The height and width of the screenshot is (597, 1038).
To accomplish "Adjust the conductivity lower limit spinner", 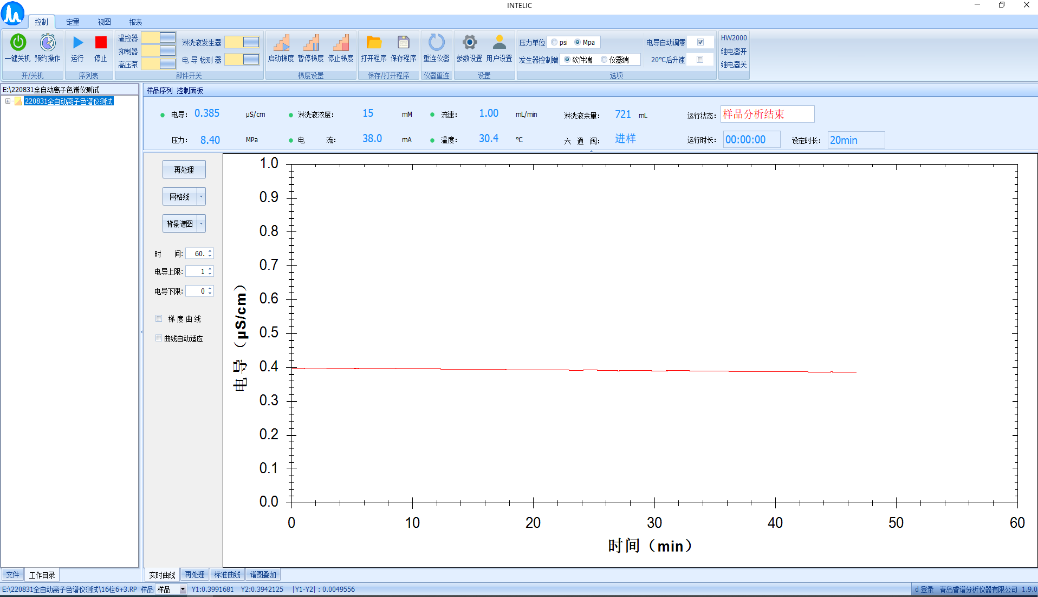I will tap(210, 291).
